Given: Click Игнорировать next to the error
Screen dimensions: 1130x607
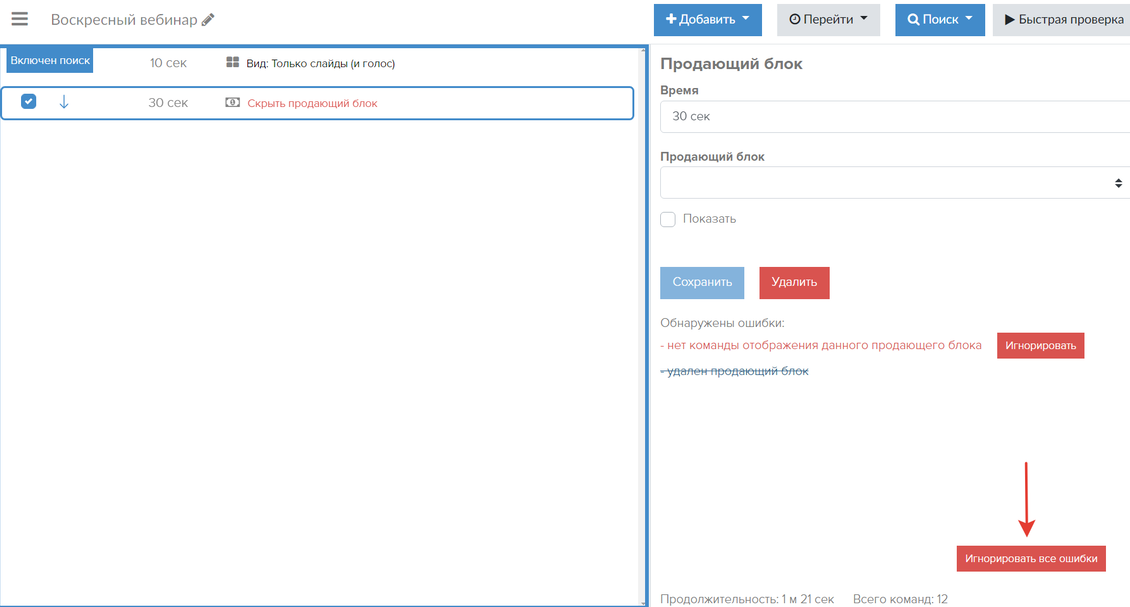Looking at the screenshot, I should tap(1040, 346).
